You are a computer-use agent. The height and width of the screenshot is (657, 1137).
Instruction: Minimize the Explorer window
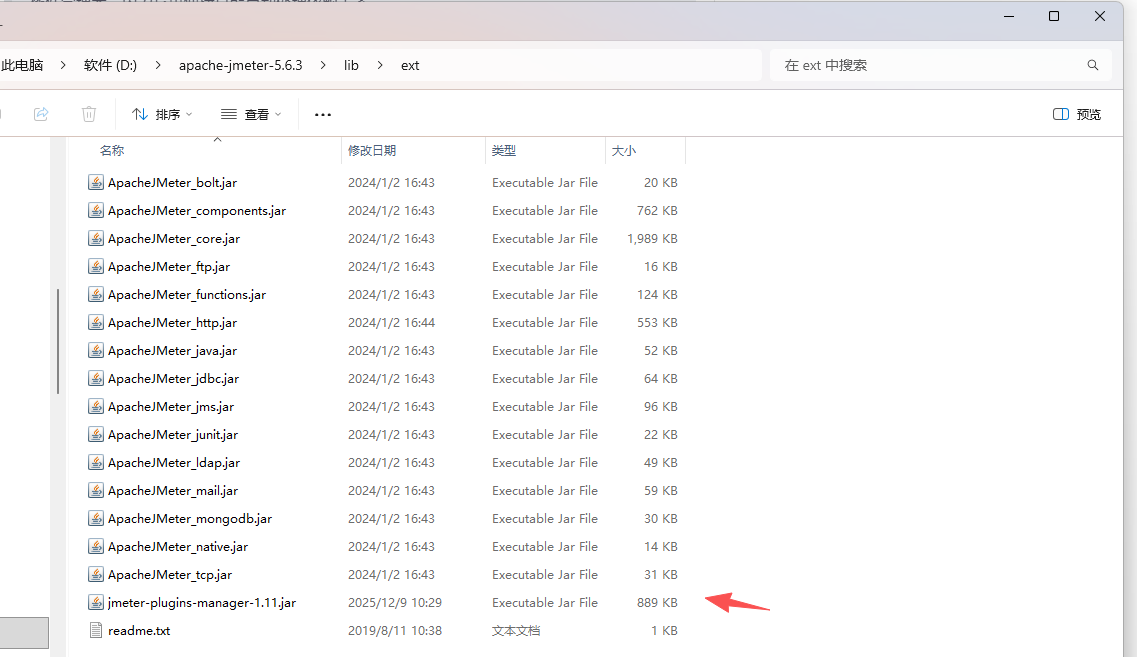1009,16
